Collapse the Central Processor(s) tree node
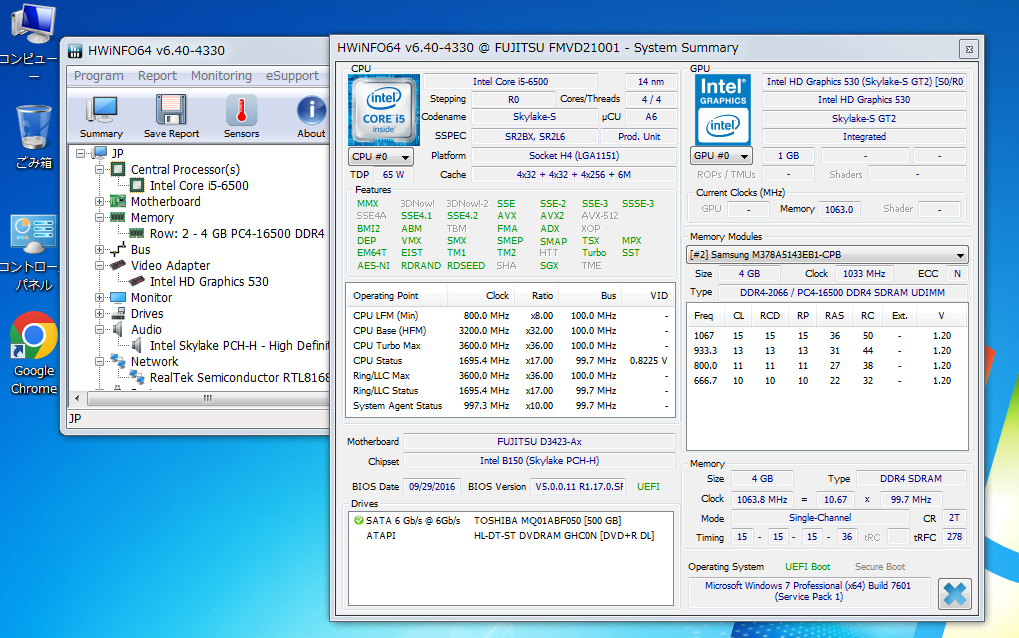1019x638 pixels. (100, 170)
